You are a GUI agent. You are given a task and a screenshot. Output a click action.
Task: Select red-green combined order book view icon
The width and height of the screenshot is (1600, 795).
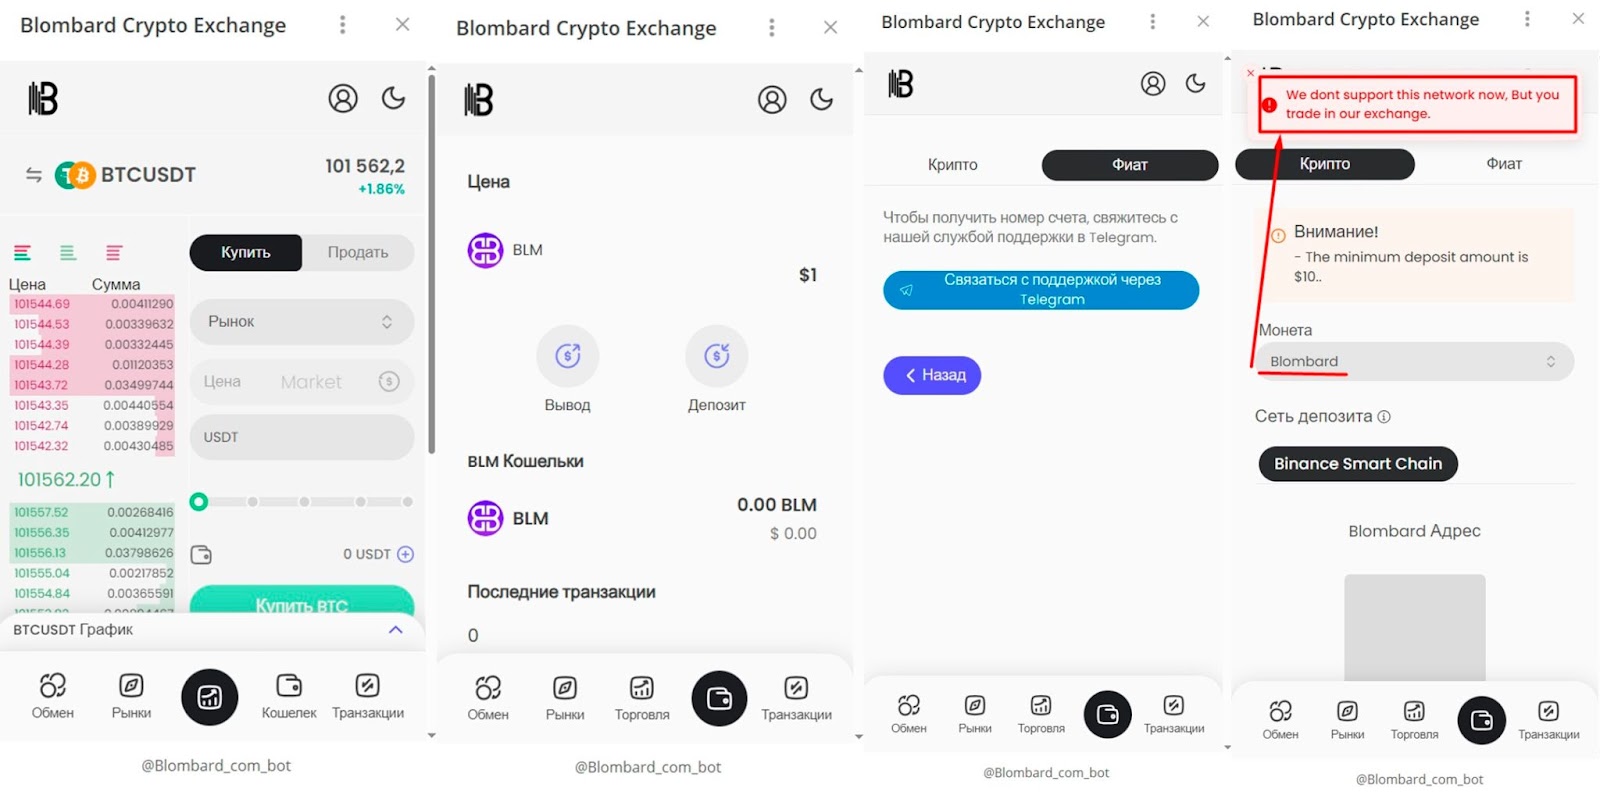tap(22, 253)
